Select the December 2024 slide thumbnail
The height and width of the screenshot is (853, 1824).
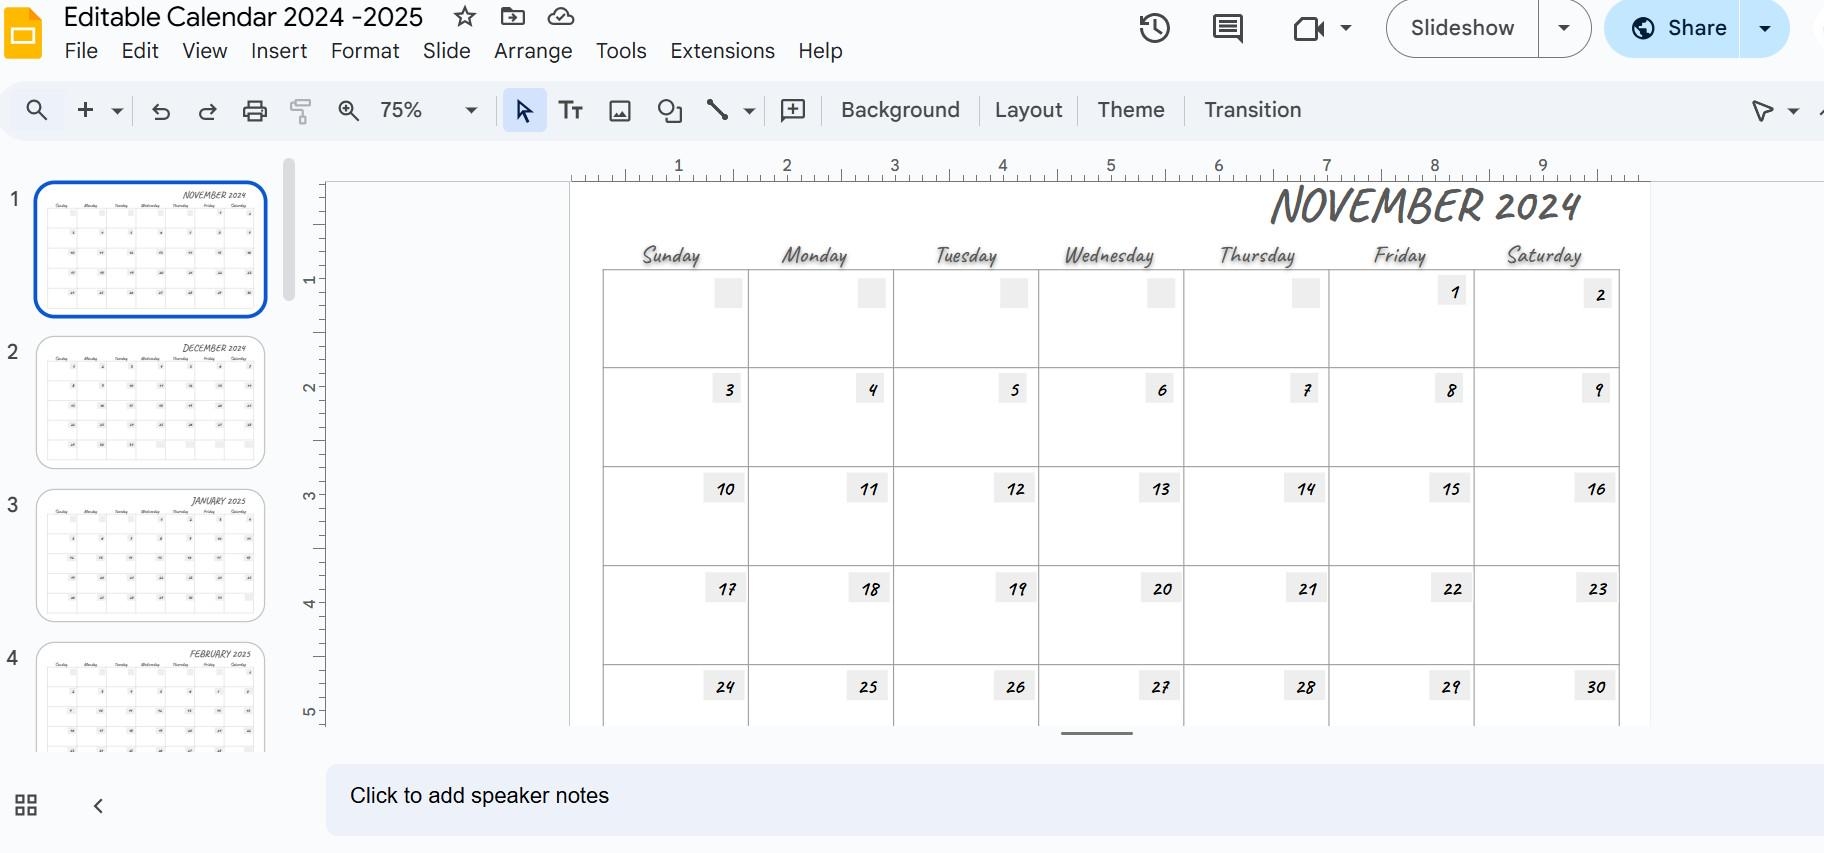point(150,402)
